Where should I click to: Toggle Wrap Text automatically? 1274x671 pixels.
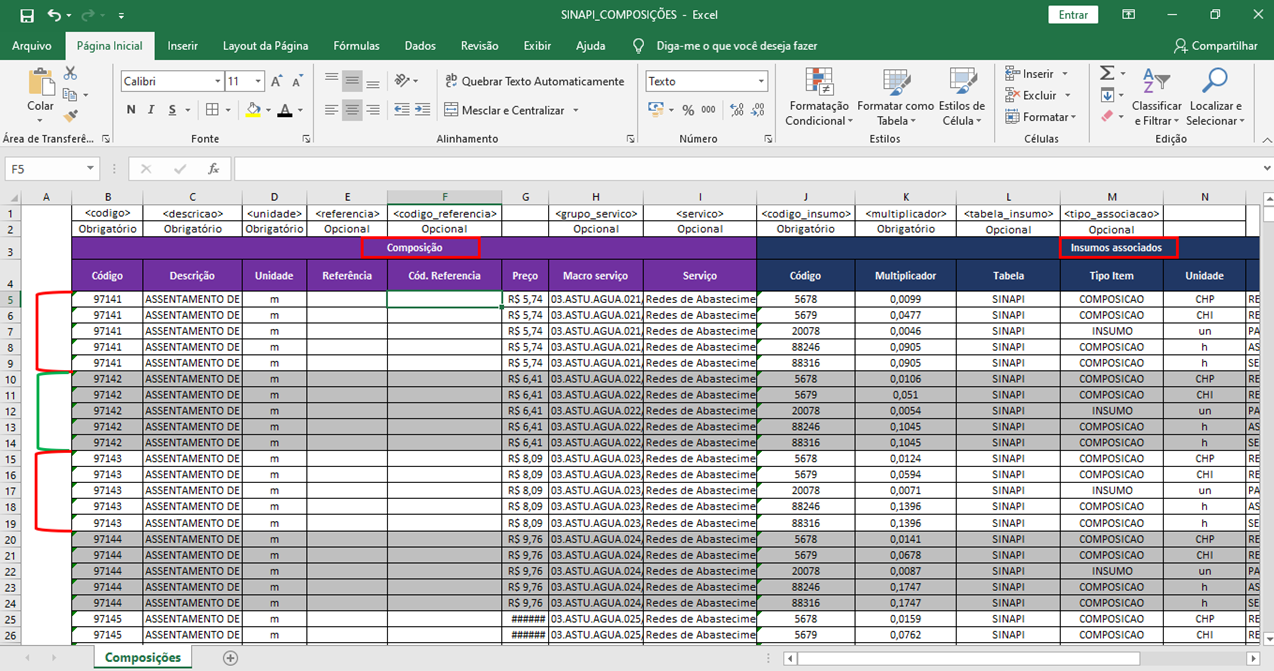534,81
